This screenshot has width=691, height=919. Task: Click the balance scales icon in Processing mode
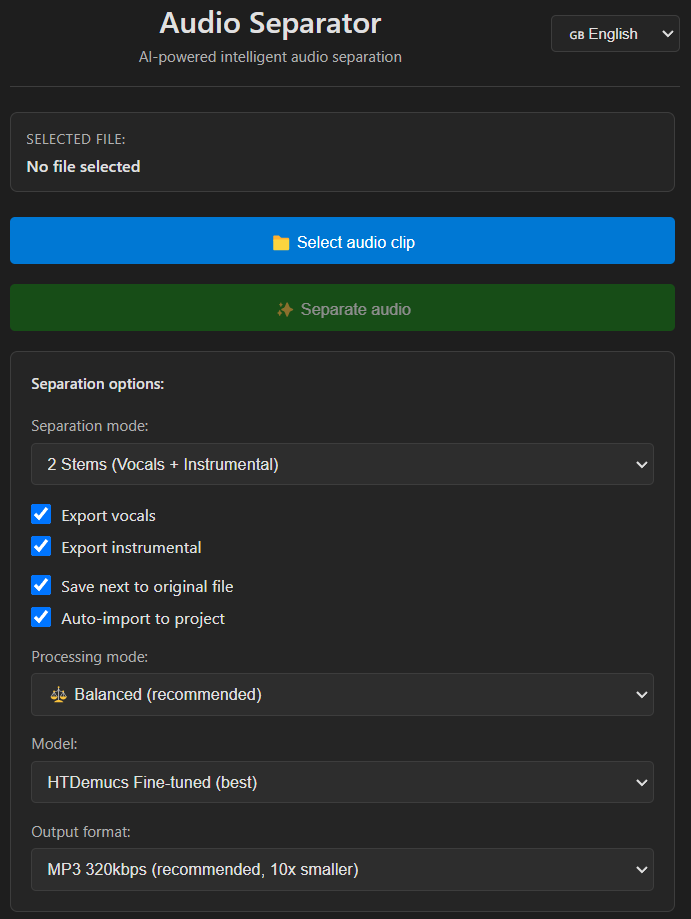pyautogui.click(x=57, y=694)
